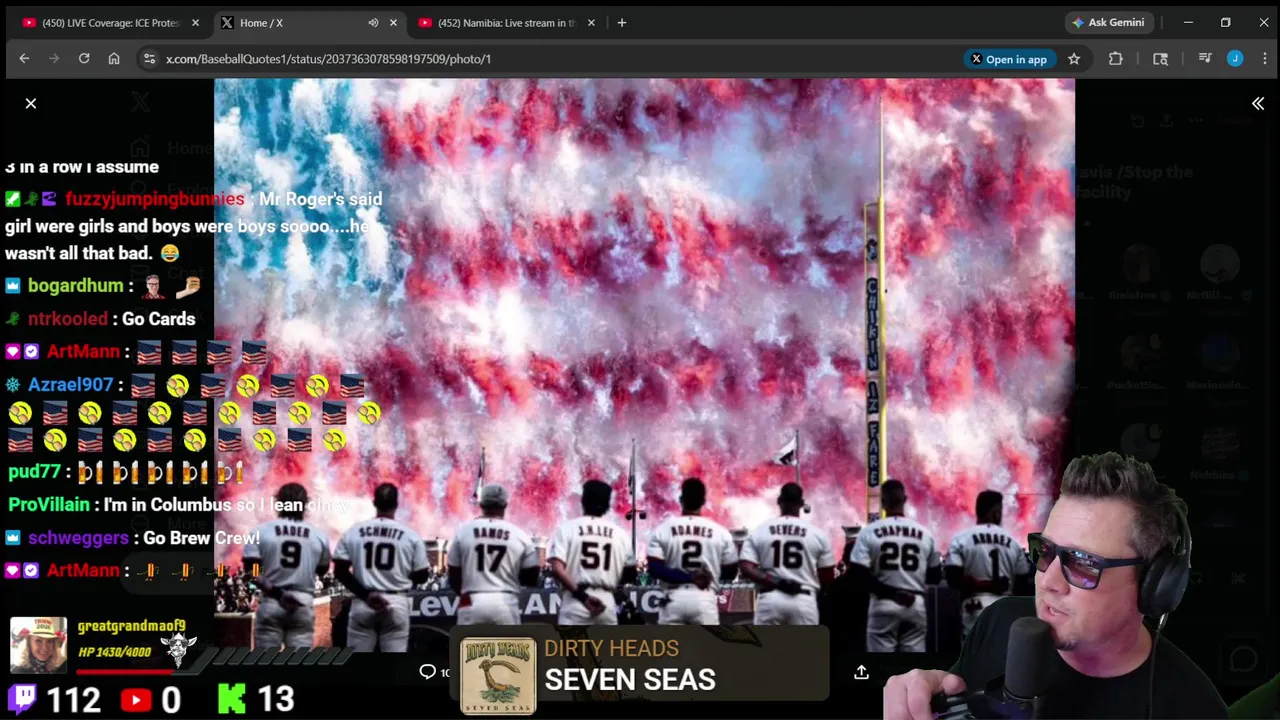Bookmark this page with the star

(1074, 59)
